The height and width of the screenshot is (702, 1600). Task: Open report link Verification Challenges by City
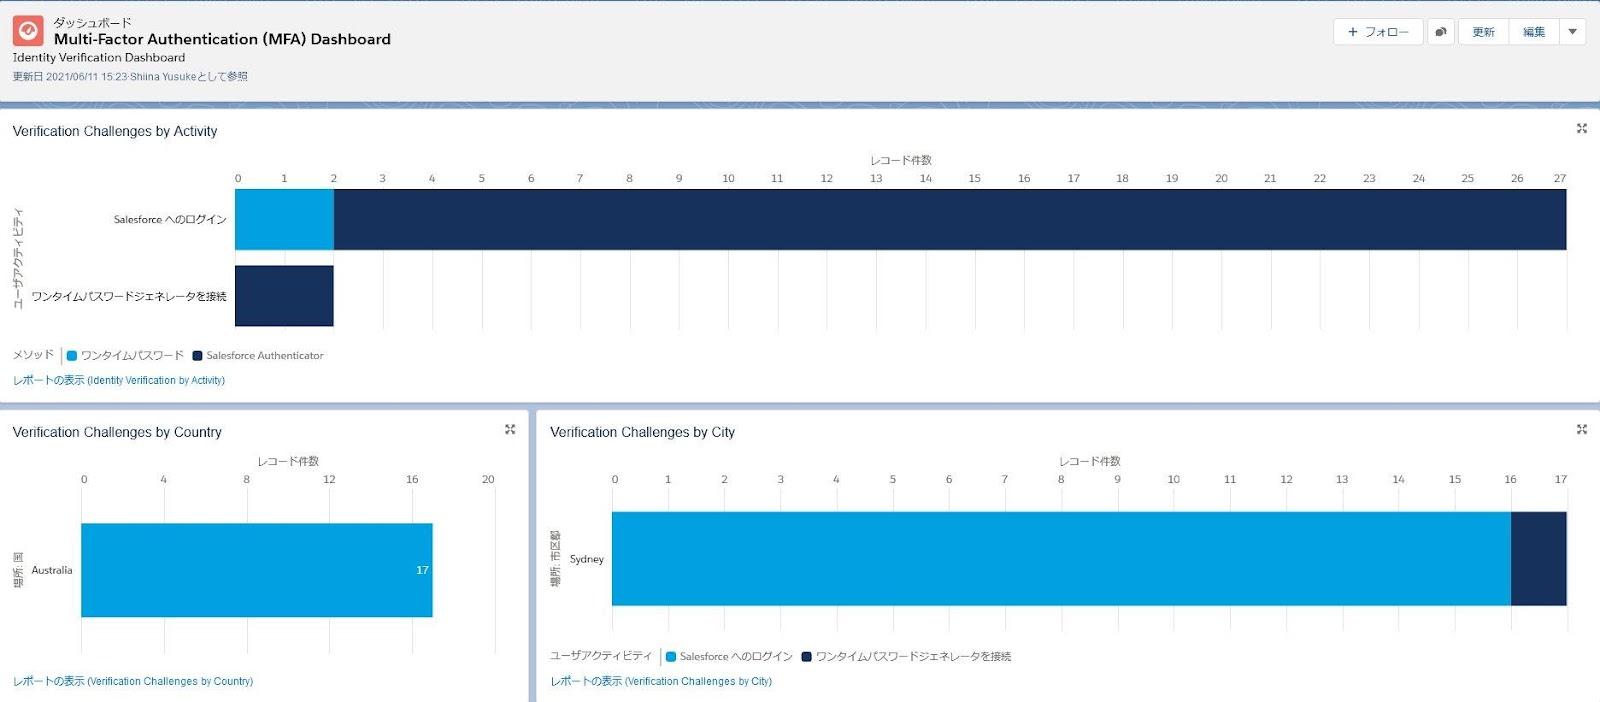(x=661, y=681)
